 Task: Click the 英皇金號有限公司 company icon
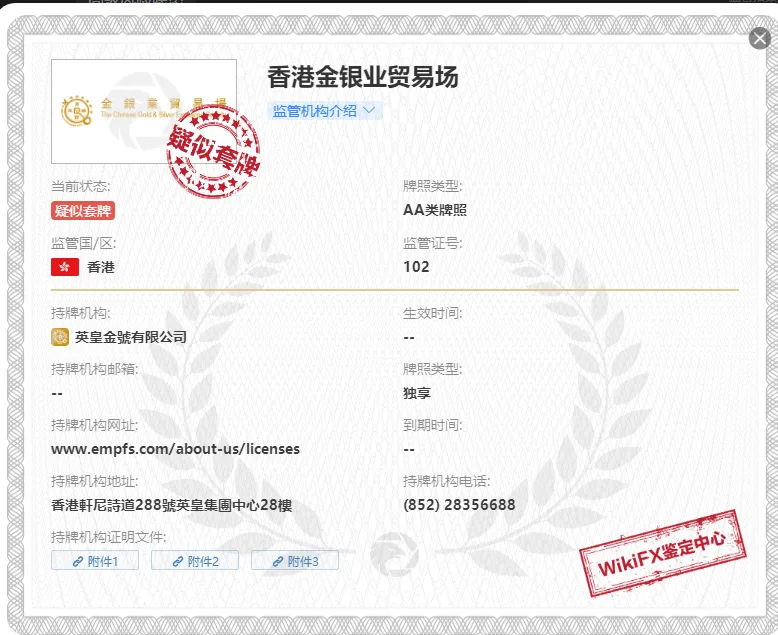click(x=60, y=337)
